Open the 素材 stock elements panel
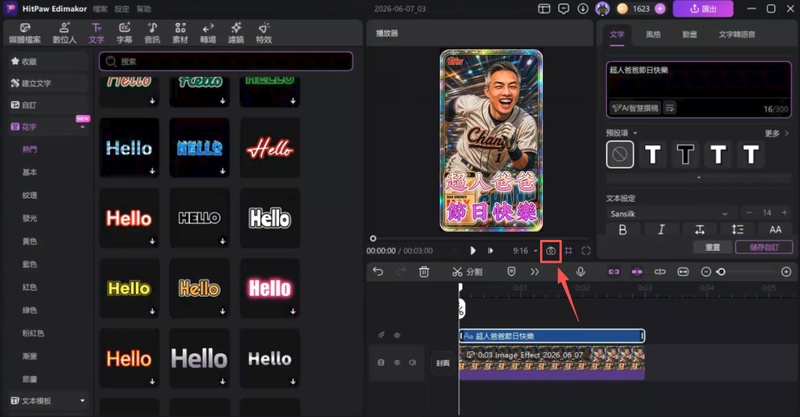800x417 pixels. pos(180,33)
